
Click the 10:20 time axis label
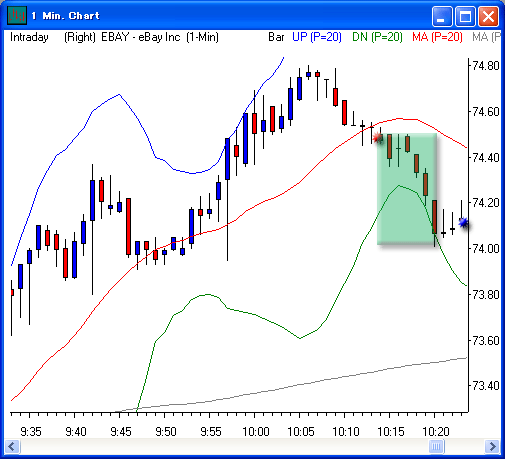click(436, 432)
